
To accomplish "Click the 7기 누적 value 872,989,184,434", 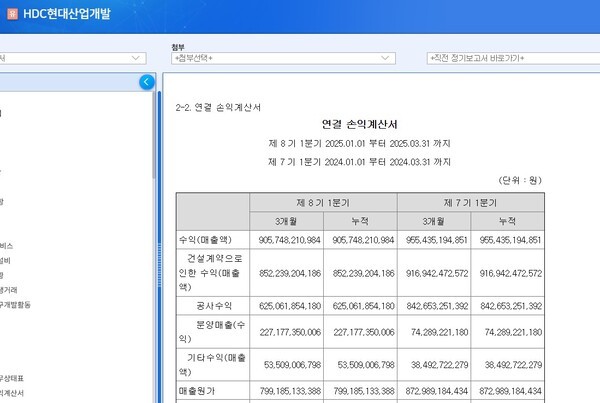I will click(x=510, y=391).
